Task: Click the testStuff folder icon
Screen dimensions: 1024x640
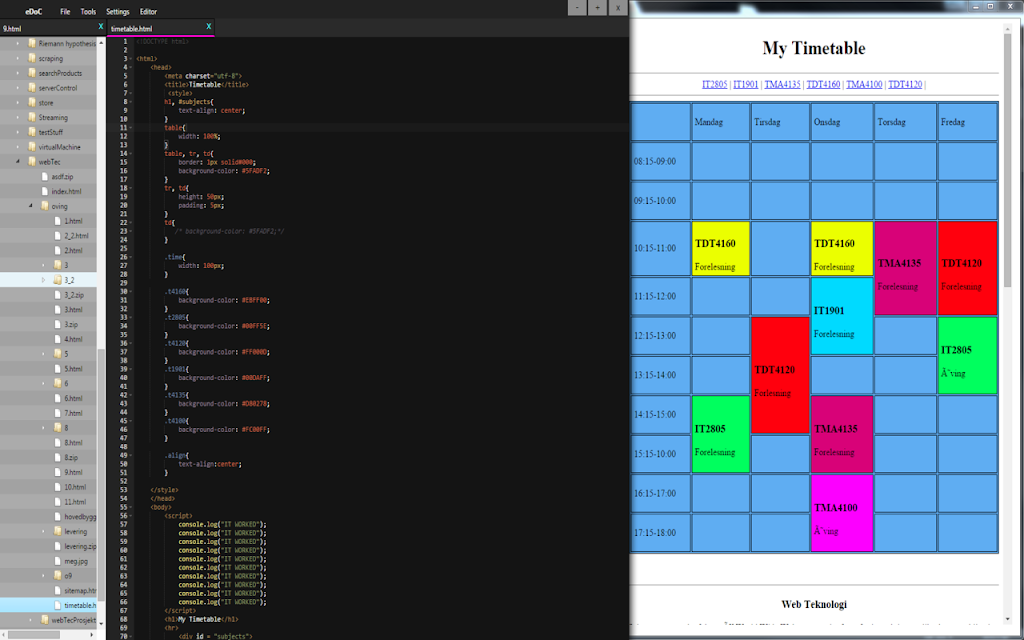Action: (32, 132)
